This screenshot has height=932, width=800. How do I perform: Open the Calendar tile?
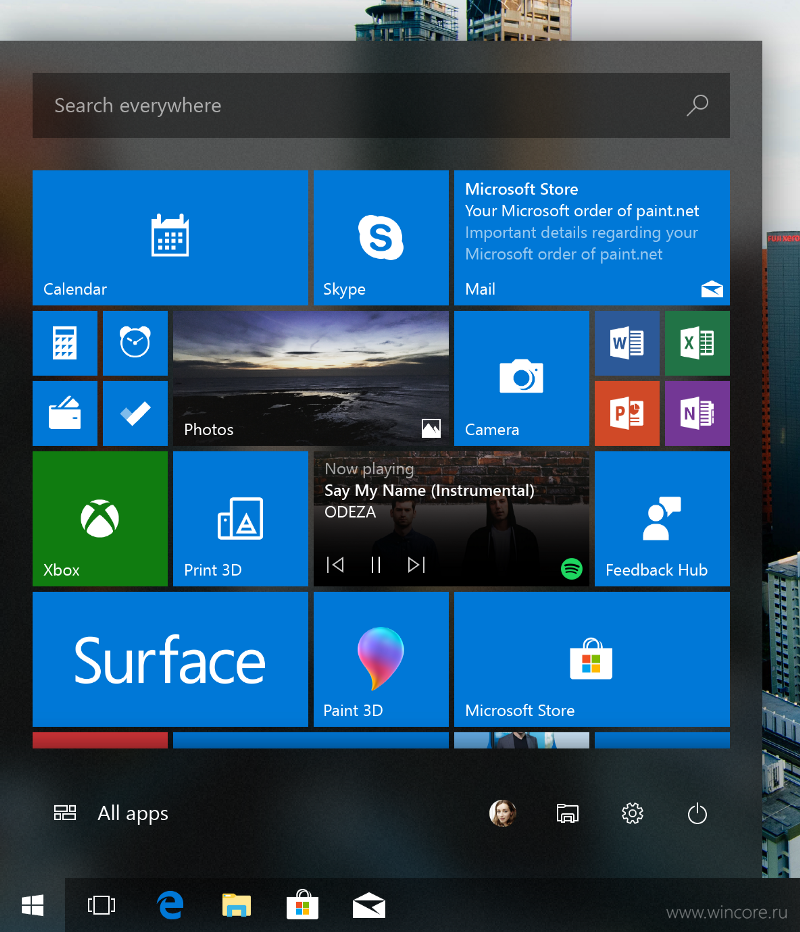[x=170, y=238]
